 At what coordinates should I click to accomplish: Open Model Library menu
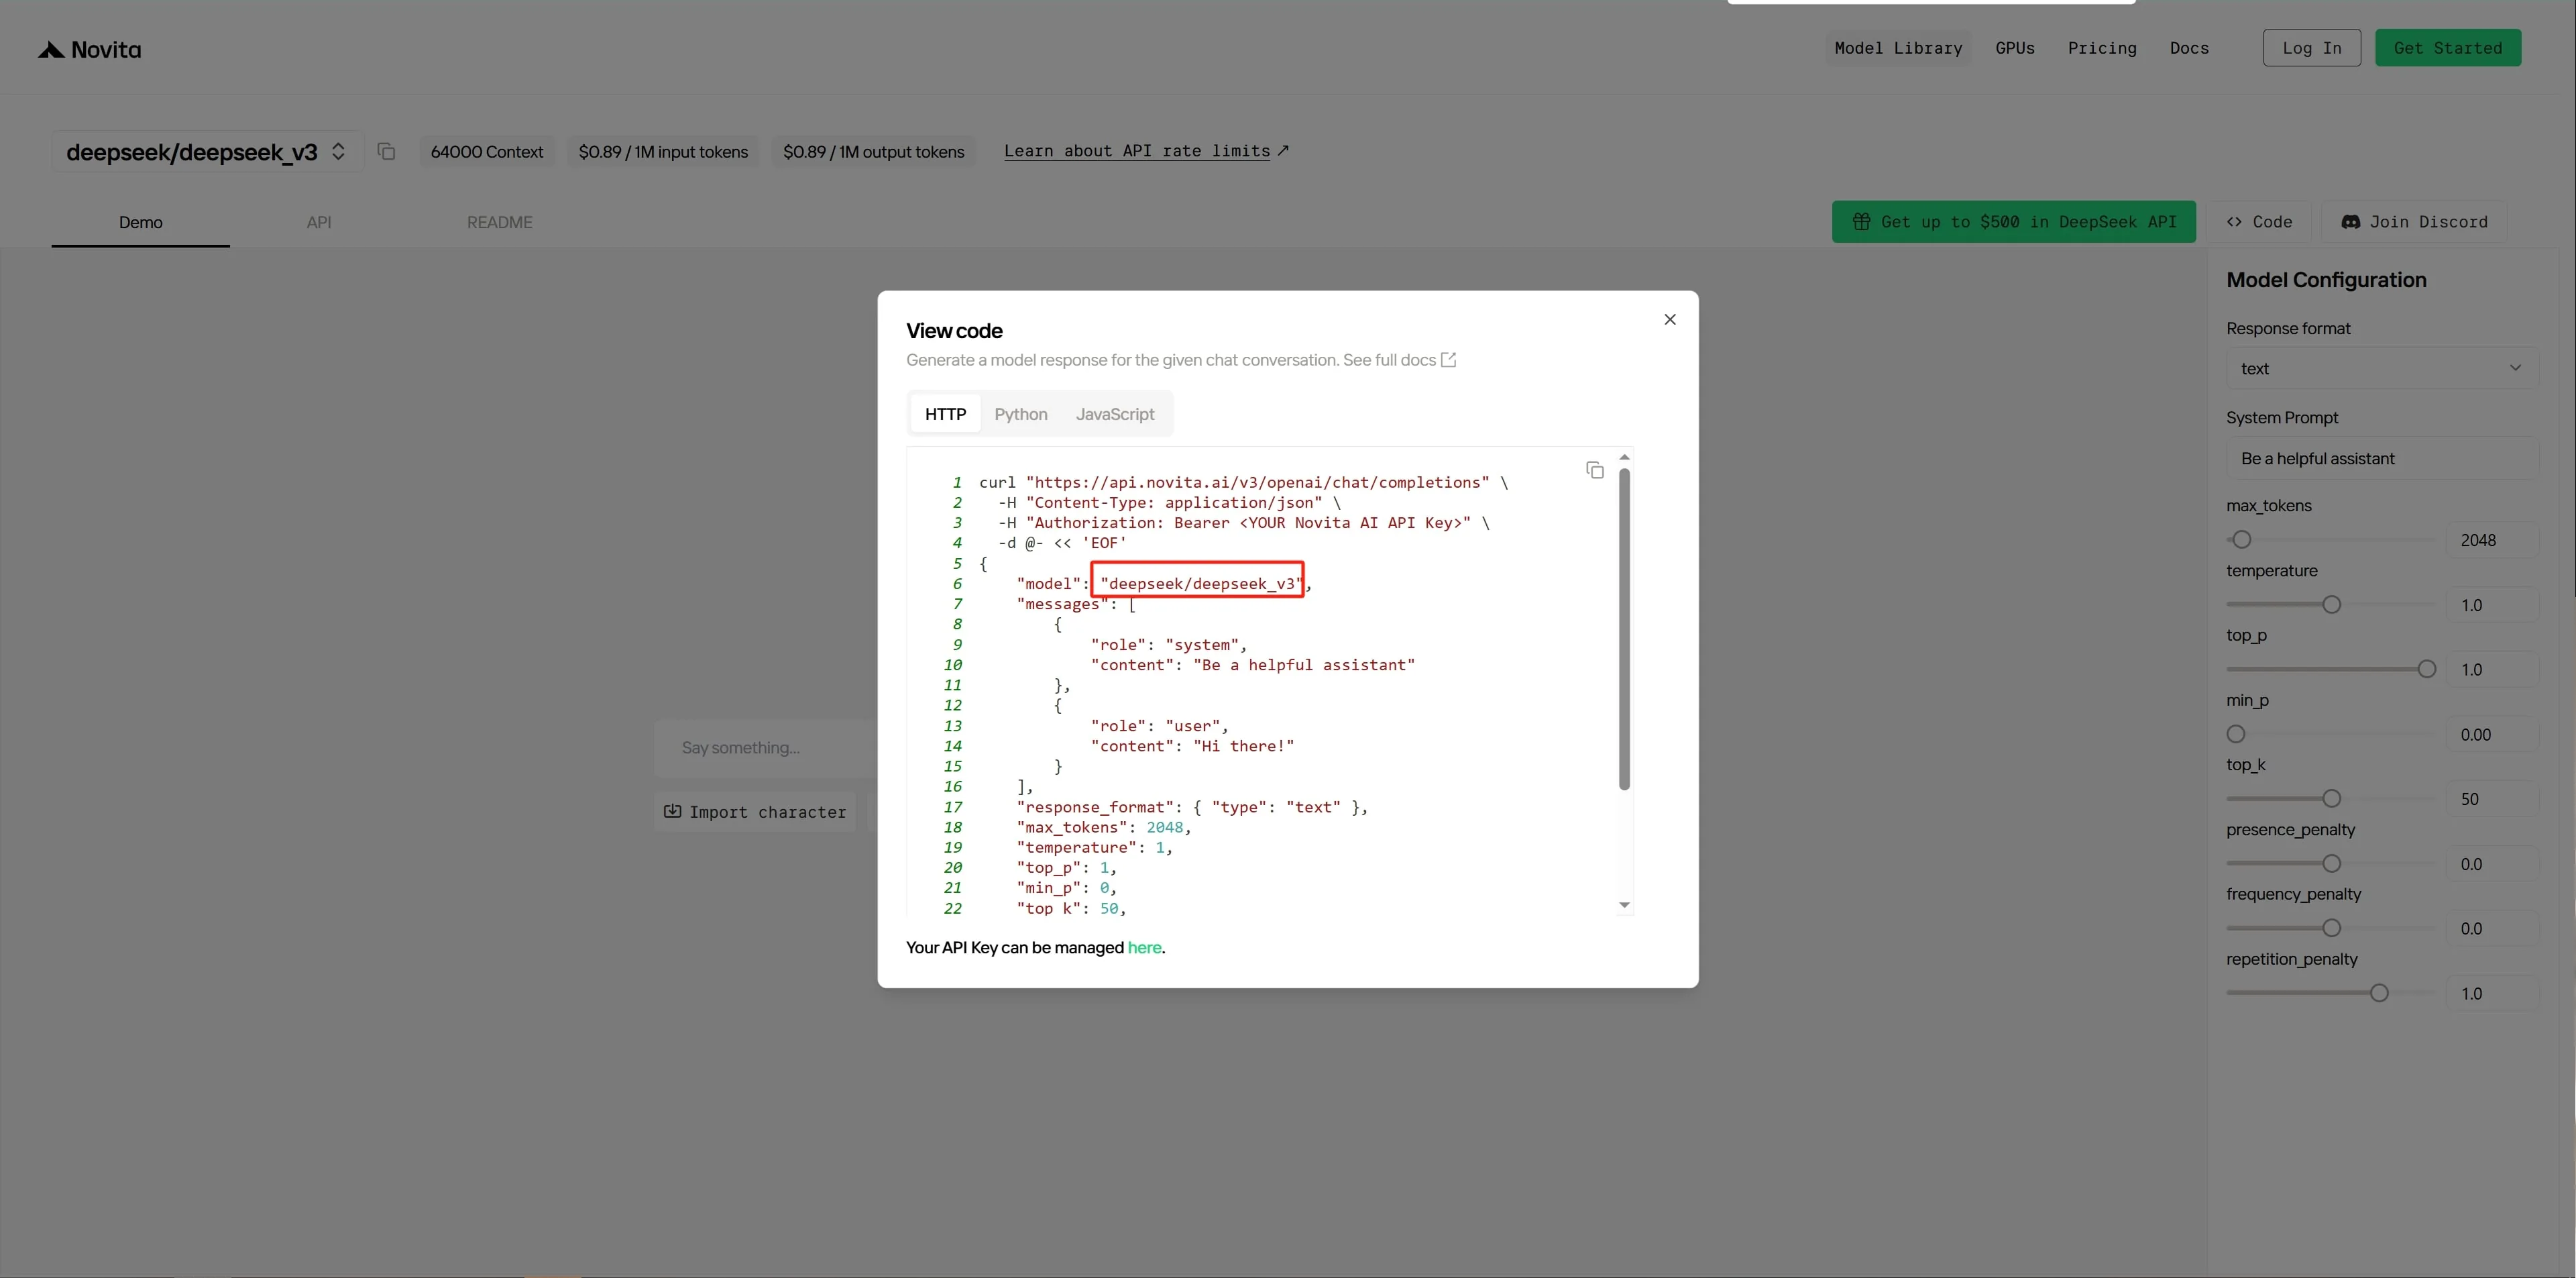[x=1898, y=48]
